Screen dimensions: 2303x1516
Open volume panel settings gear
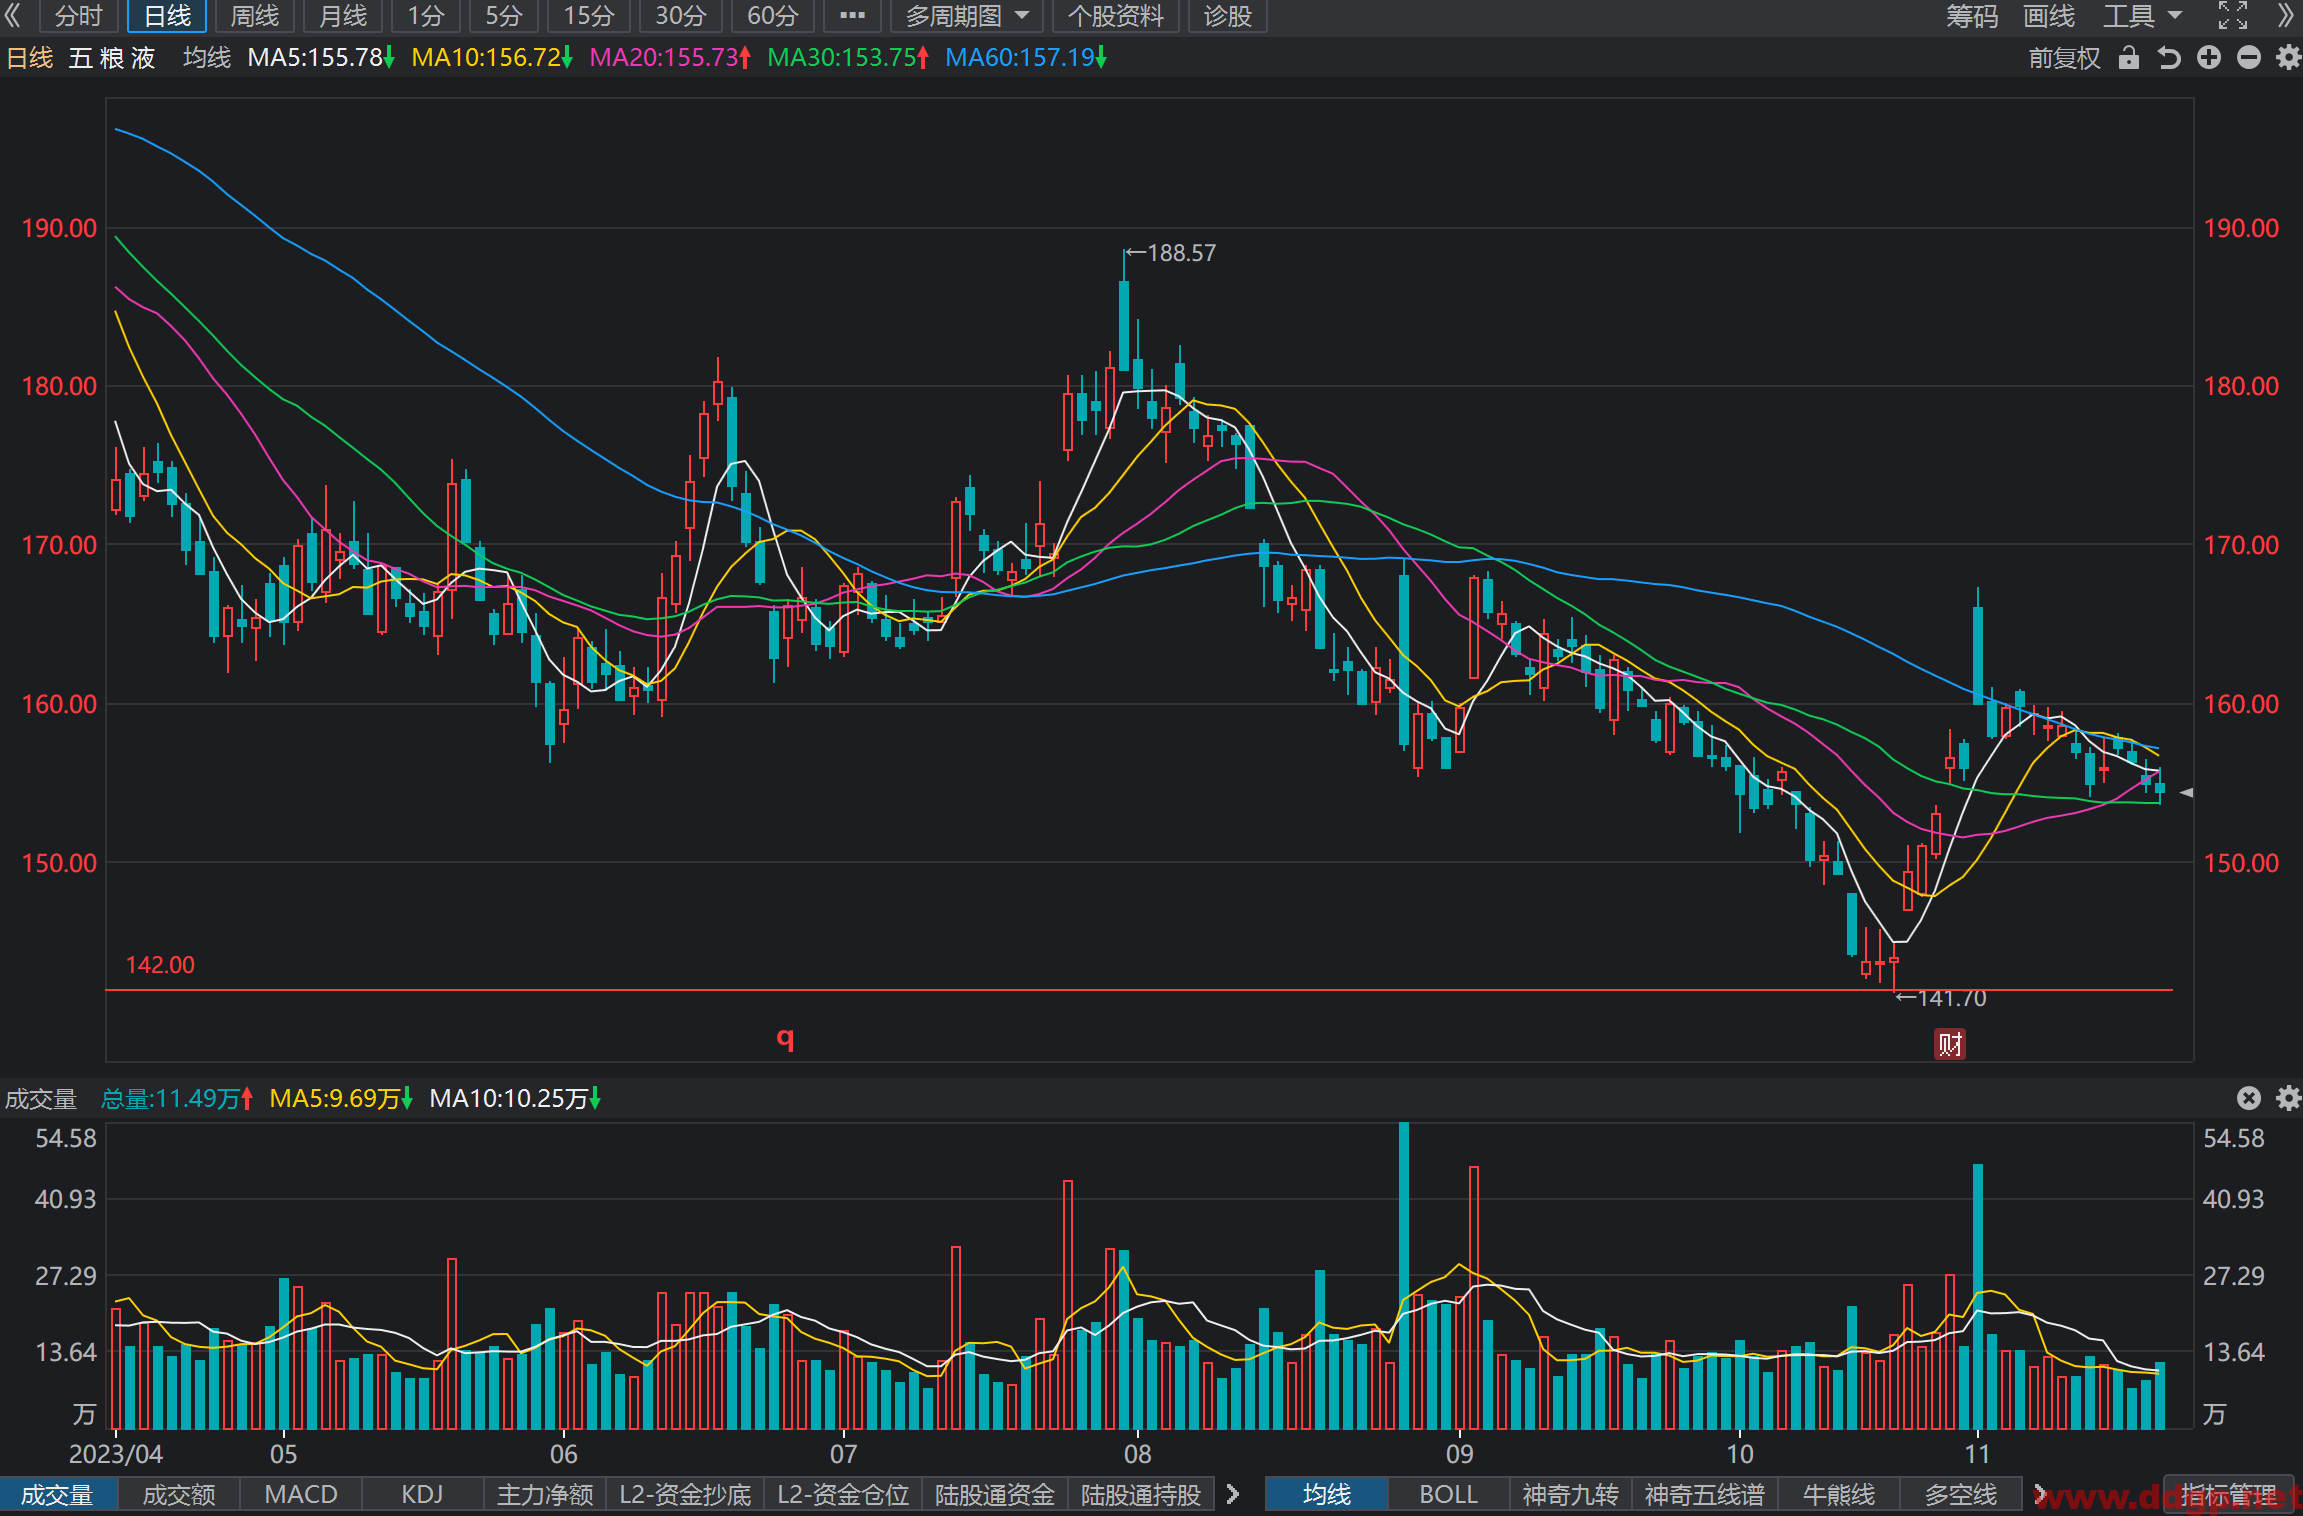pos(2288,1098)
